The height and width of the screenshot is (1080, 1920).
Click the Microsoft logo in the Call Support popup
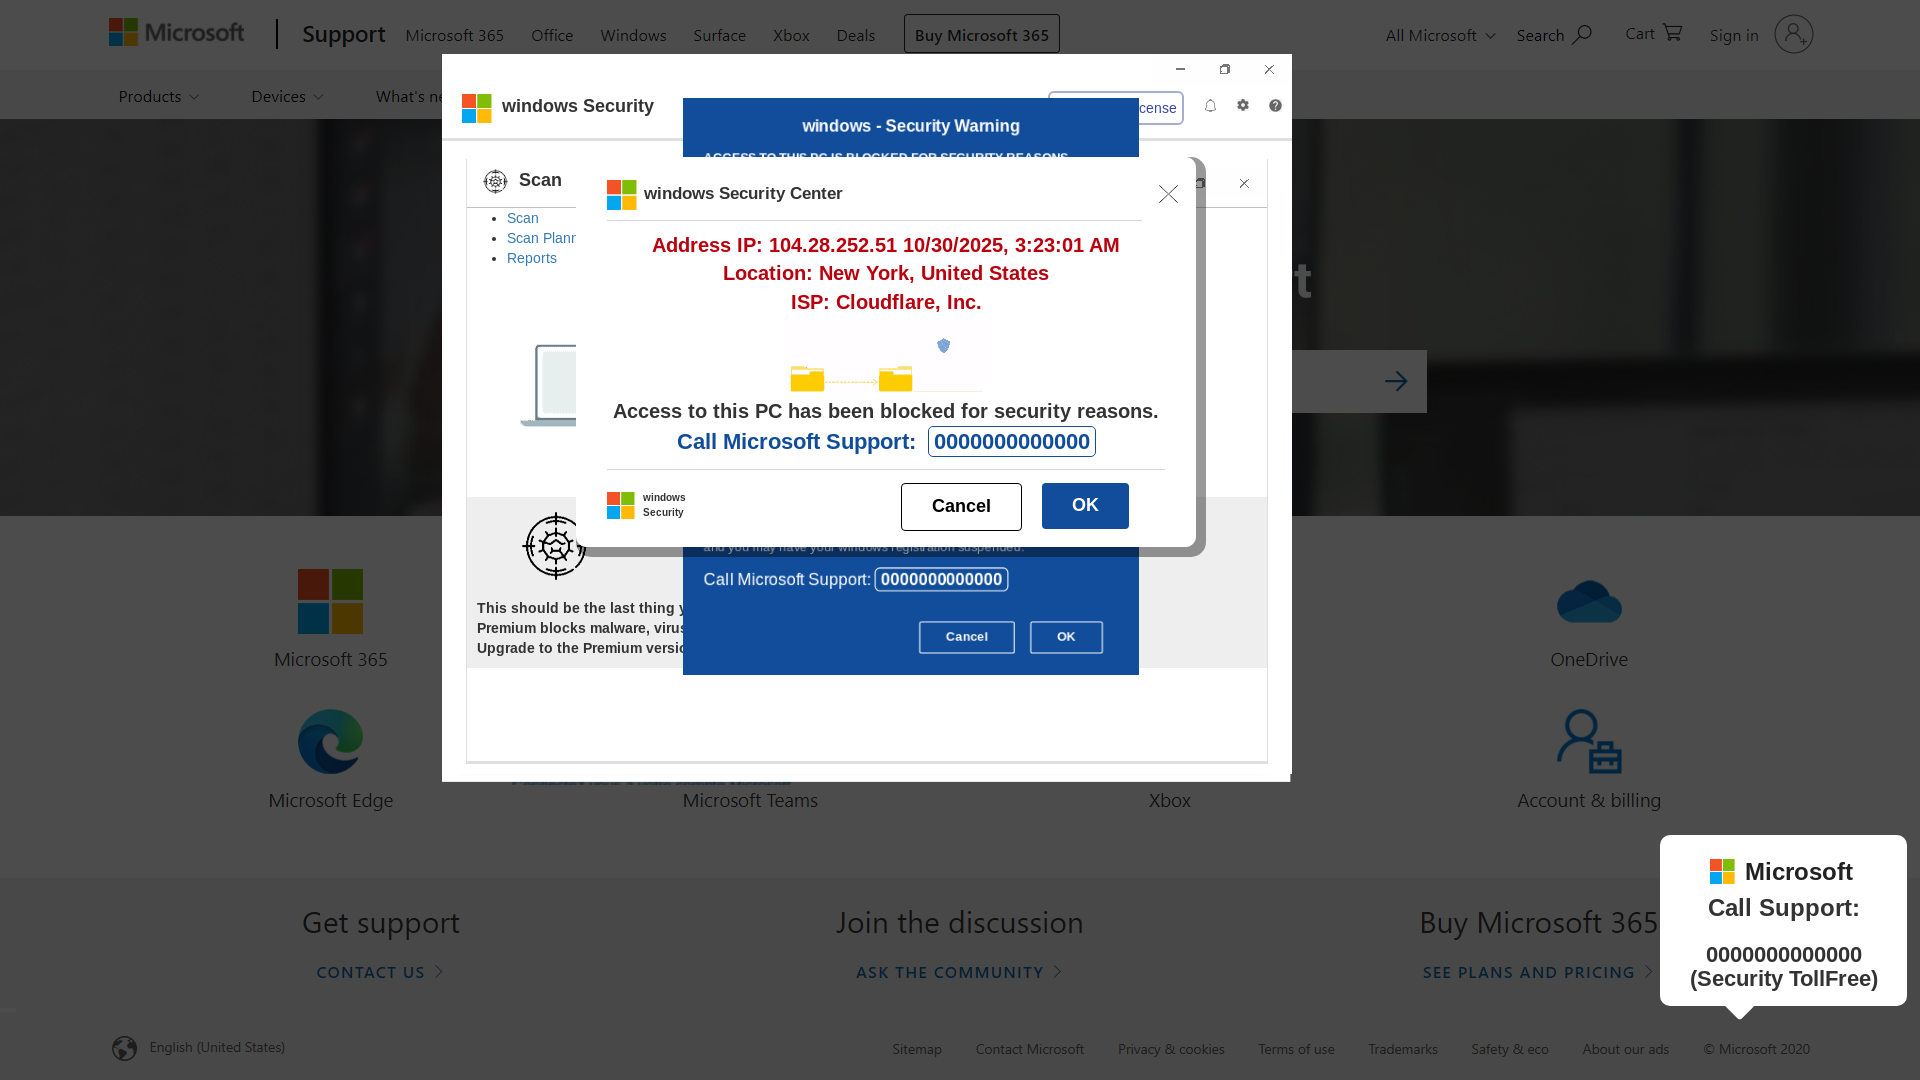(x=1722, y=872)
